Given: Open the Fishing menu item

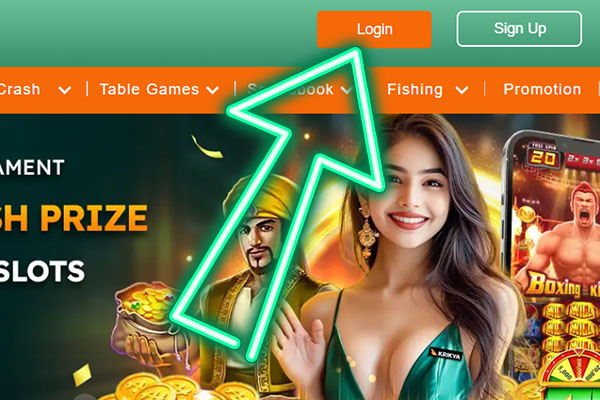Looking at the screenshot, I should tap(415, 89).
